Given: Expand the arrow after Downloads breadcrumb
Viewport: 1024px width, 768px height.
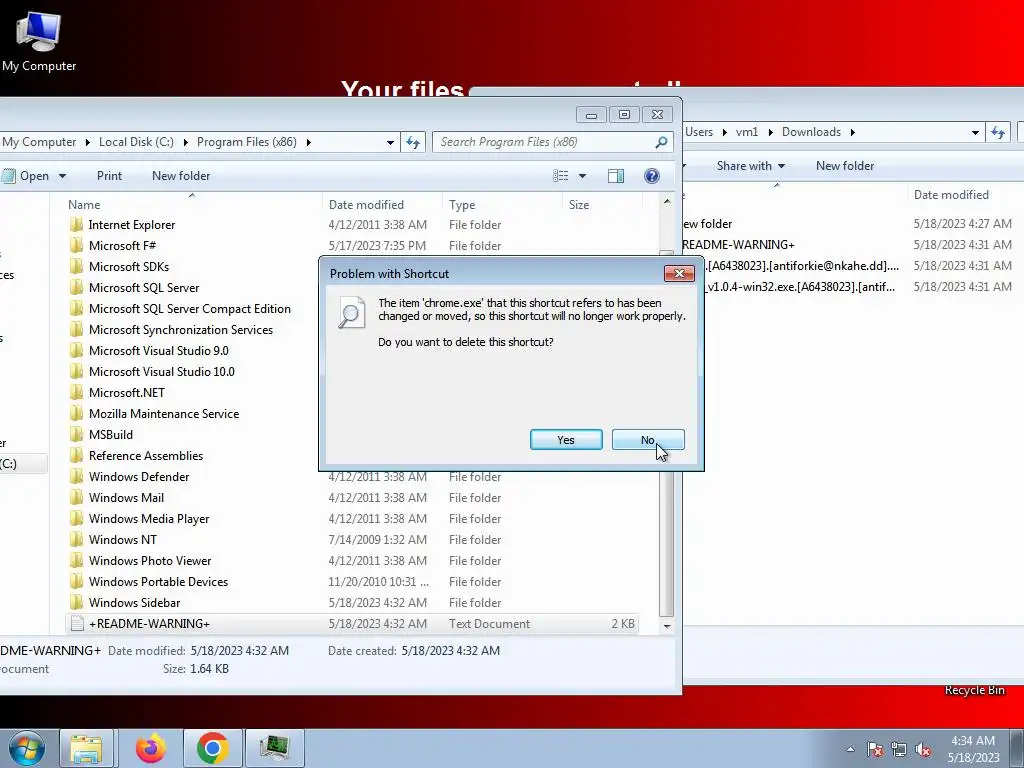Looking at the screenshot, I should coord(852,132).
